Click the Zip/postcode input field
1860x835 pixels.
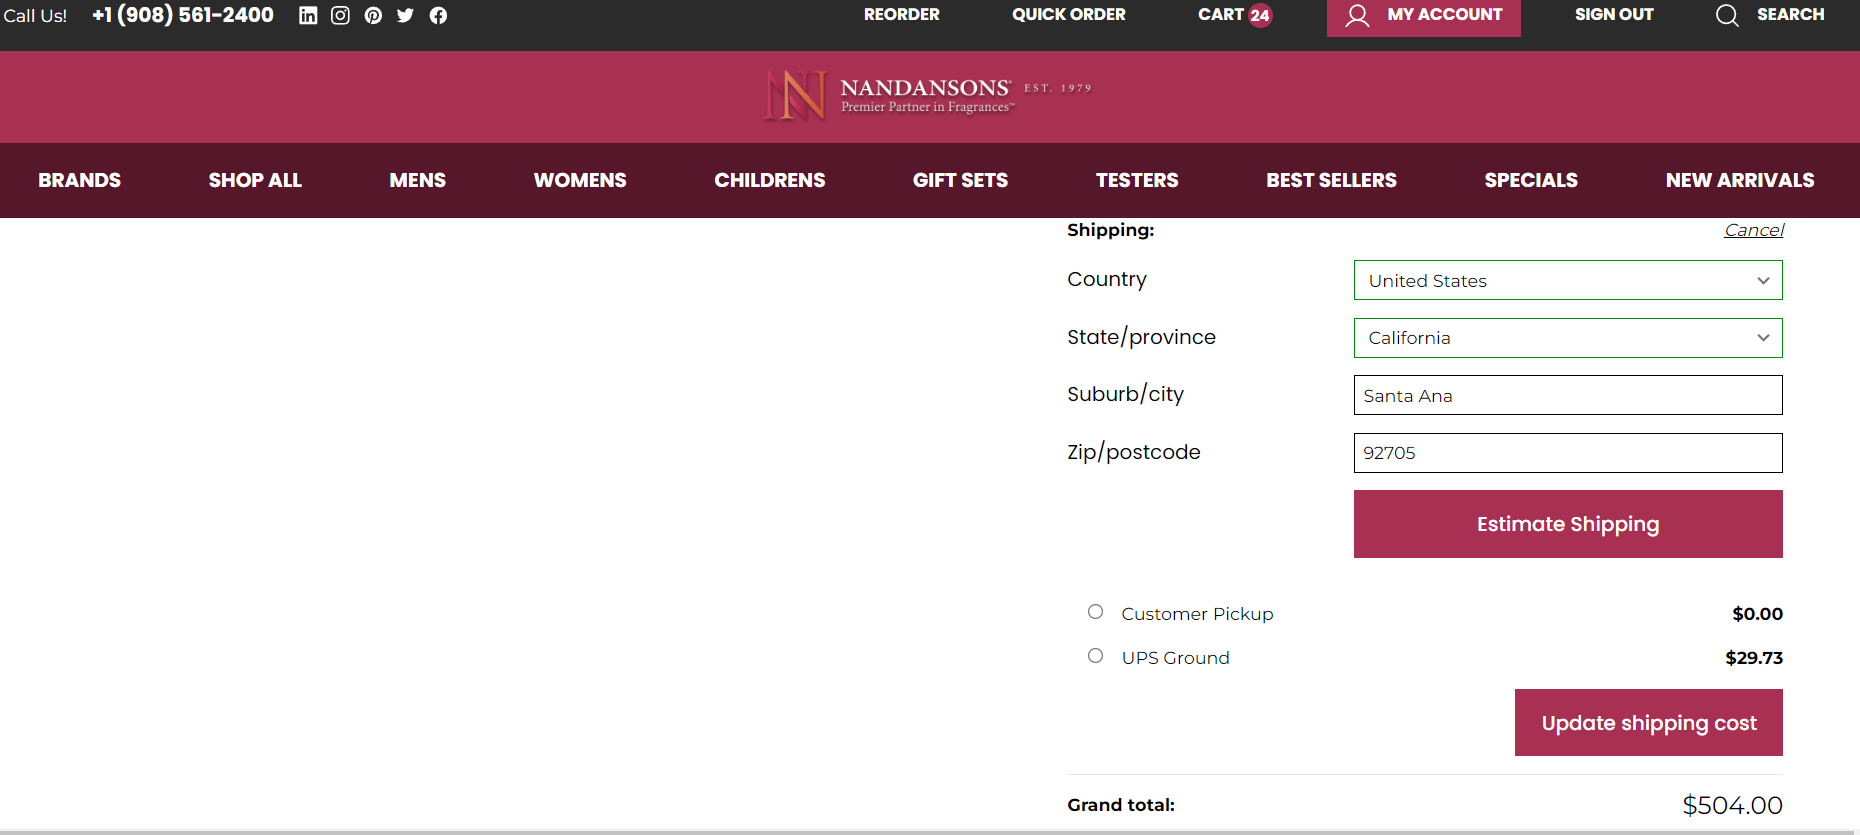(x=1568, y=453)
